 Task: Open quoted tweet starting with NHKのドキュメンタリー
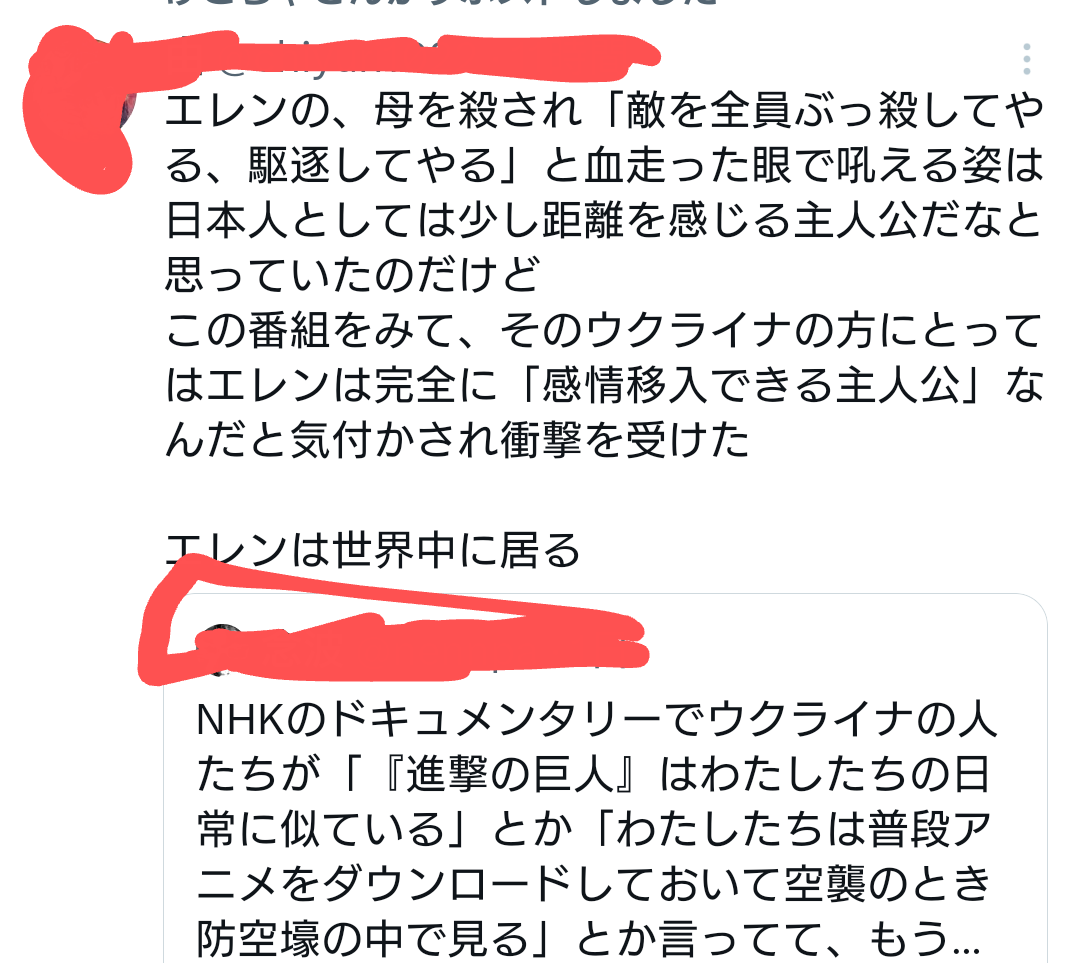pos(605,778)
